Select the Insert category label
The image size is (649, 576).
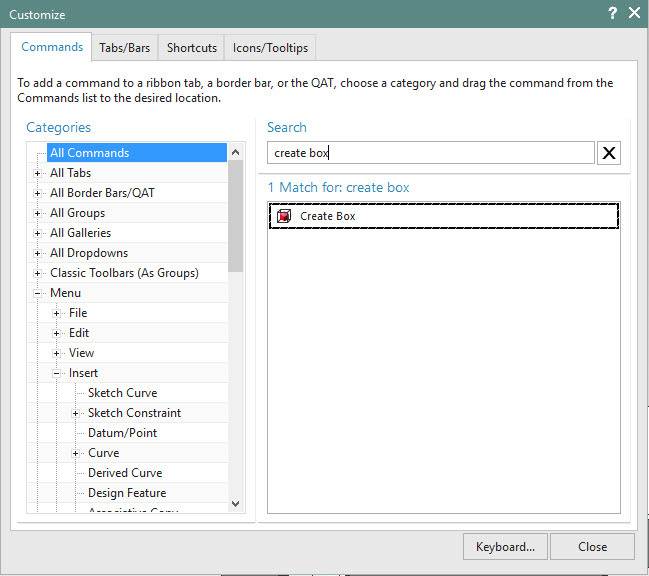pyautogui.click(x=83, y=373)
